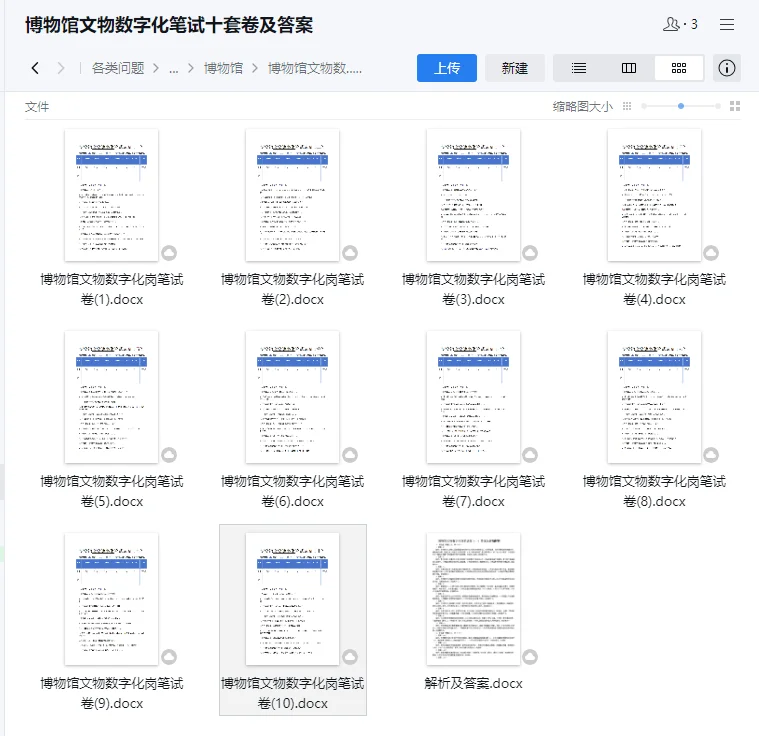Click file name 博物馆文物数字化岗笔试卷(7).docx

[x=474, y=491]
